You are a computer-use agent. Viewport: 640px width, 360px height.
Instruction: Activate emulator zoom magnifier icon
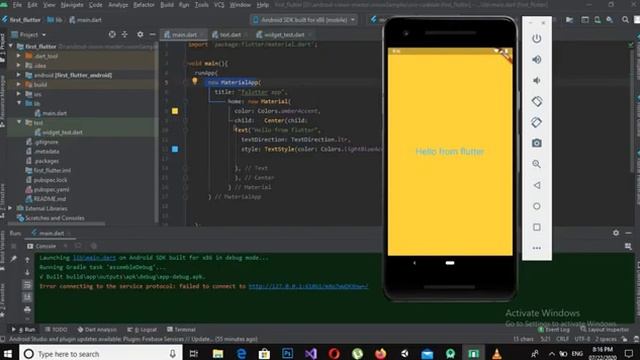coord(536,164)
